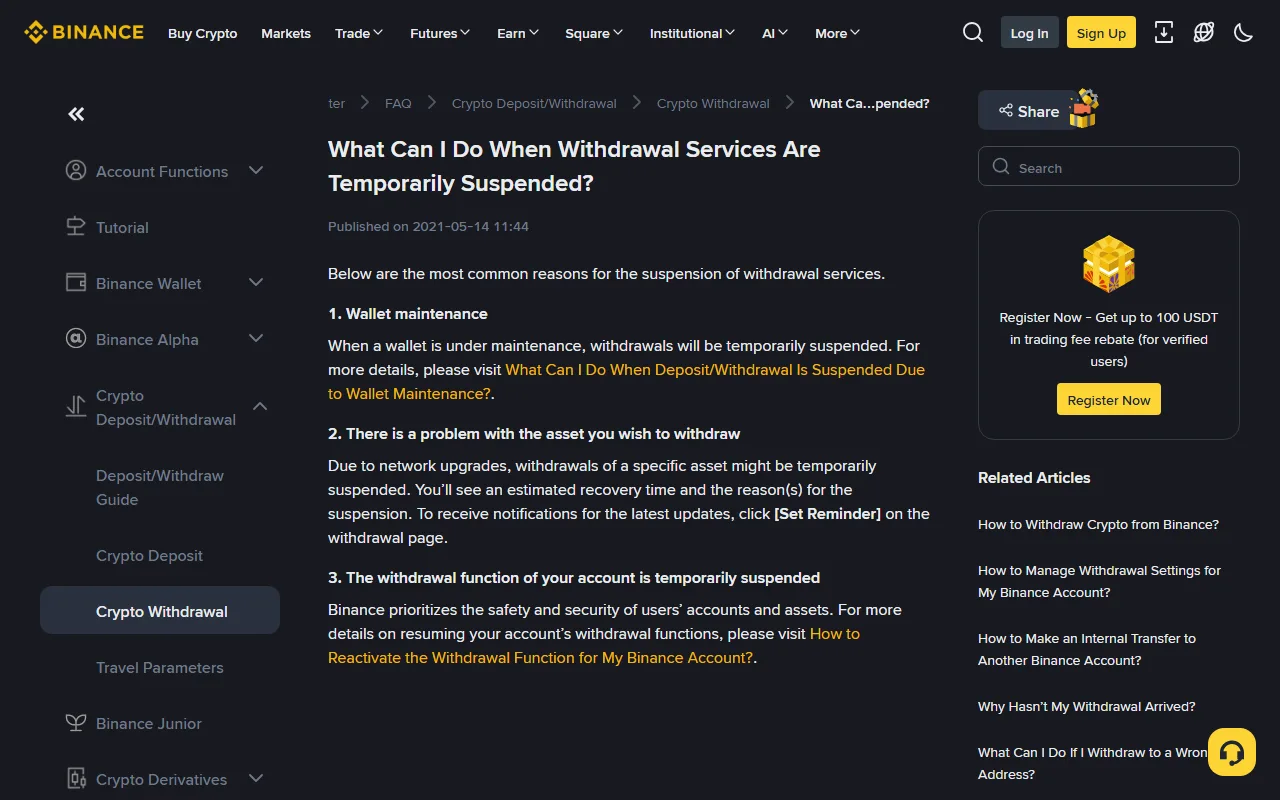The image size is (1280, 800).
Task: Click the "What Ca...pended?" breadcrumb
Action: (x=869, y=103)
